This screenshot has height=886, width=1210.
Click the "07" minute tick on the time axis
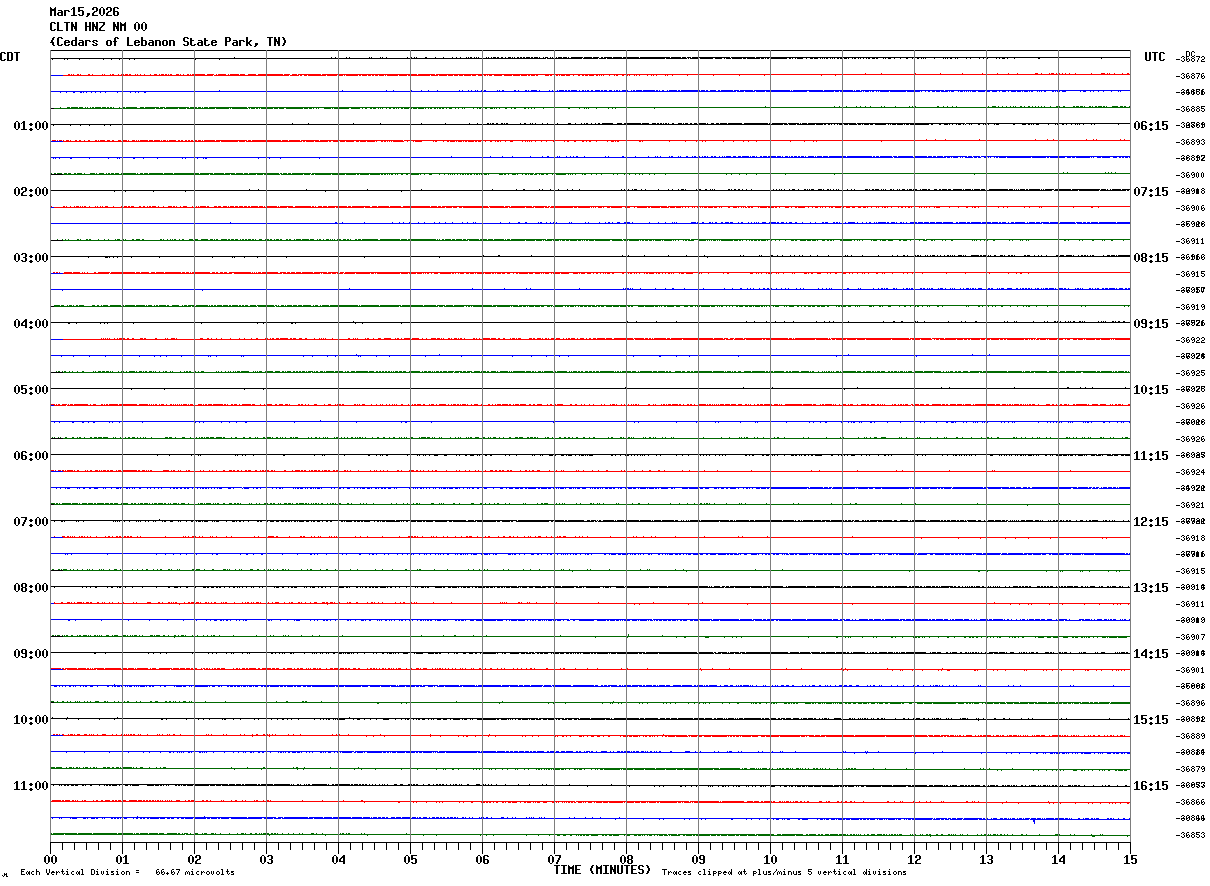click(554, 859)
